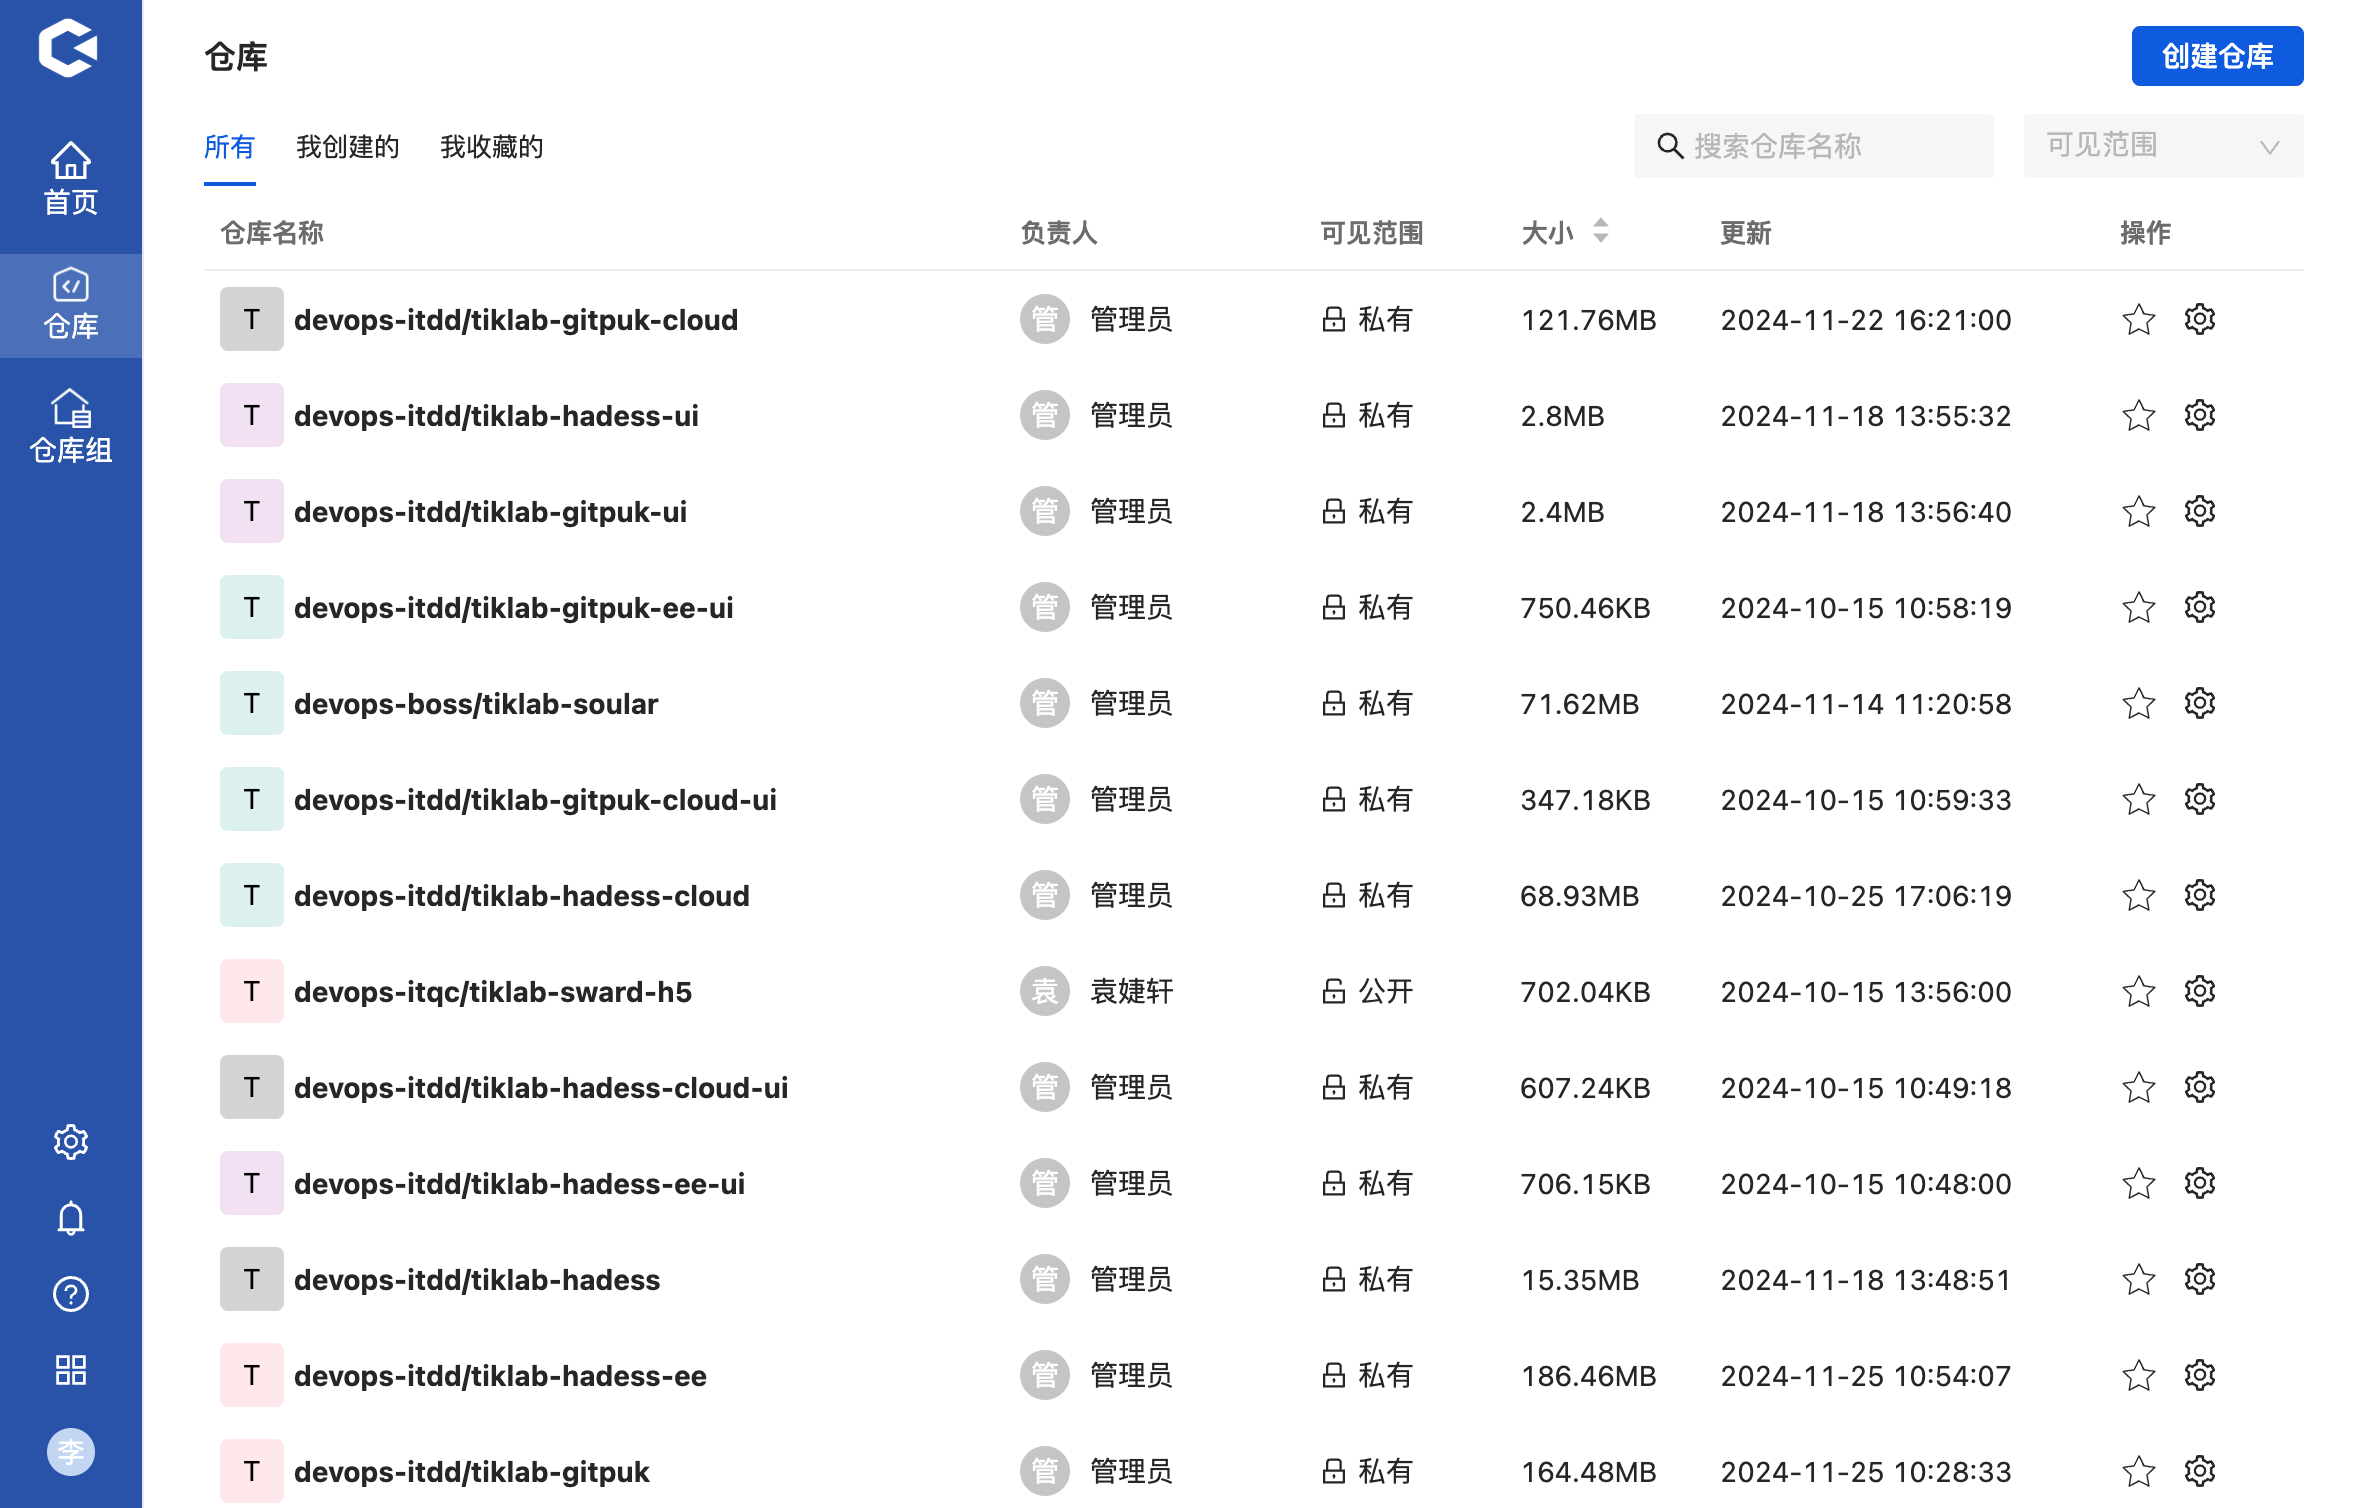Open devops-itdd/tiklab-hadess-ui repository

coord(496,416)
